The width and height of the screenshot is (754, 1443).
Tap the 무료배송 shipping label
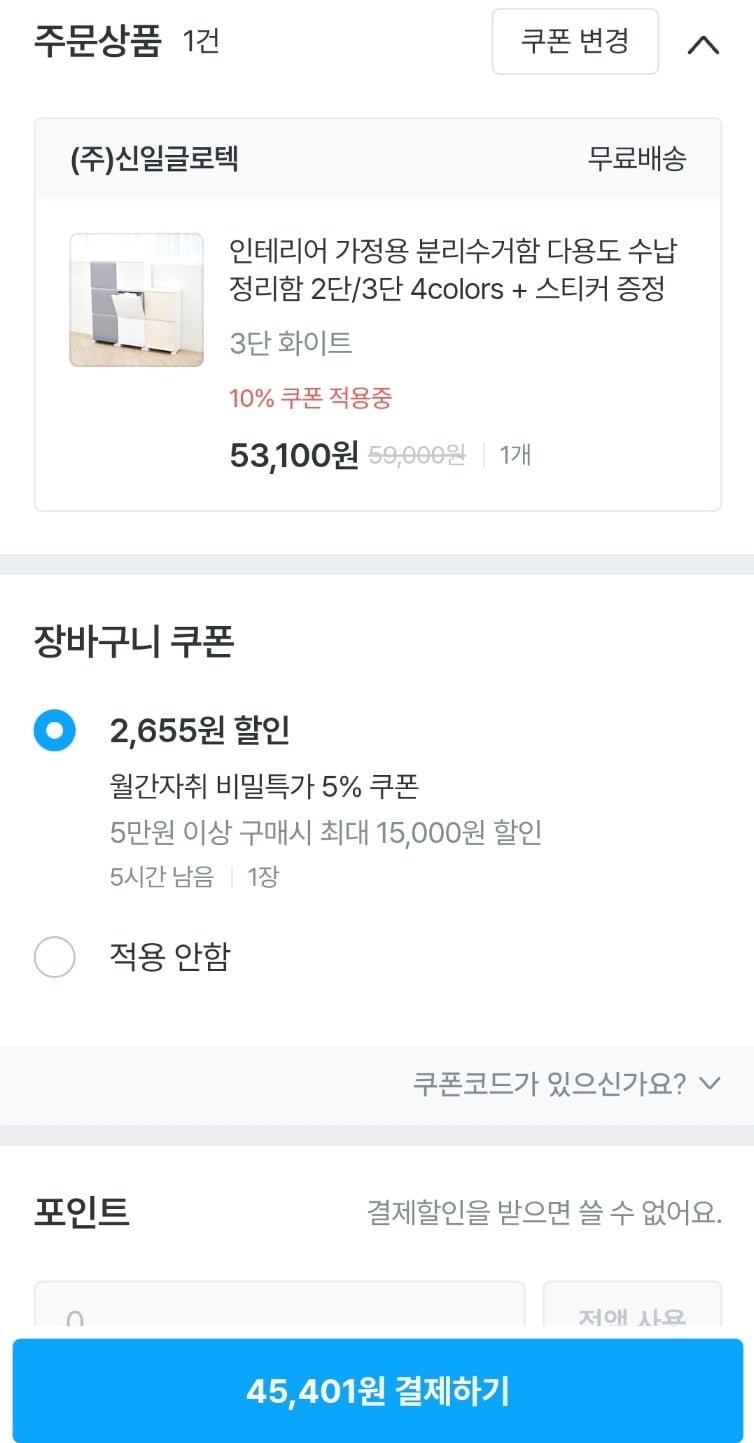(637, 159)
